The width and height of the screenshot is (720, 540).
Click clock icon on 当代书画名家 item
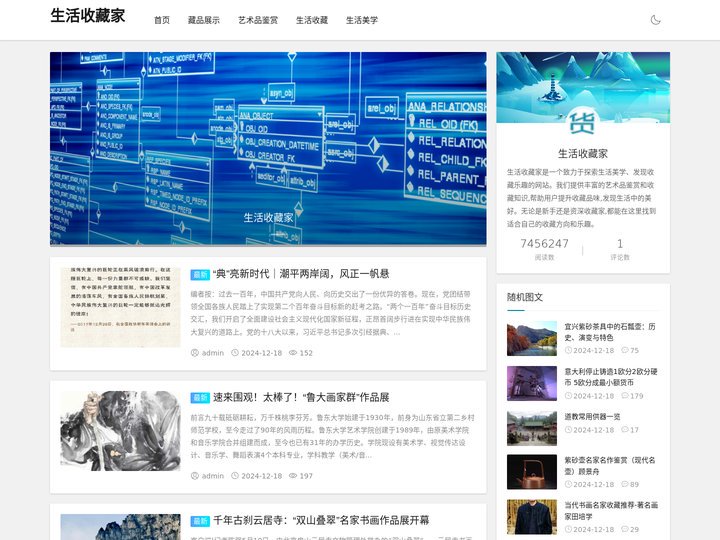[568, 529]
